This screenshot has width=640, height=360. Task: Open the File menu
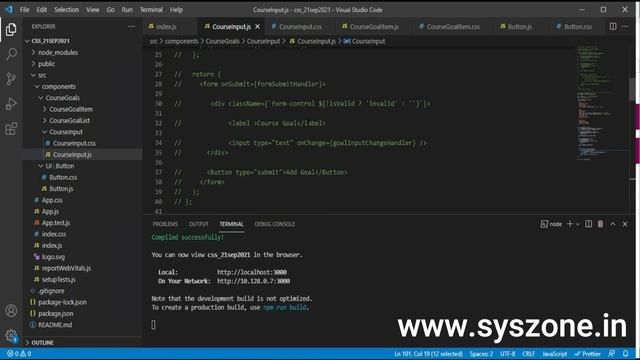pos(24,9)
